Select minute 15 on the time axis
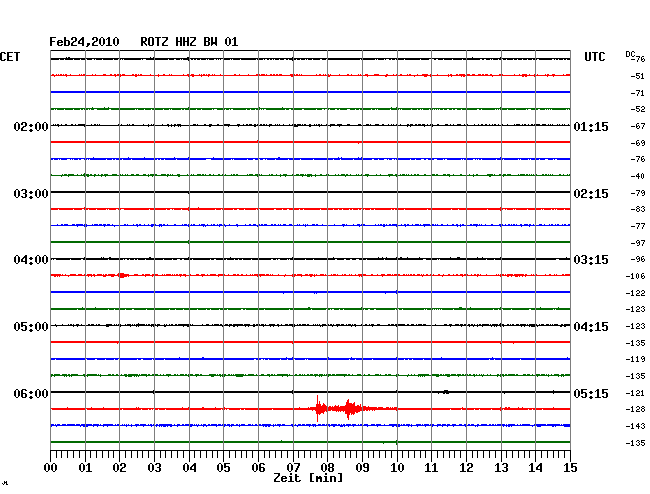 click(570, 468)
